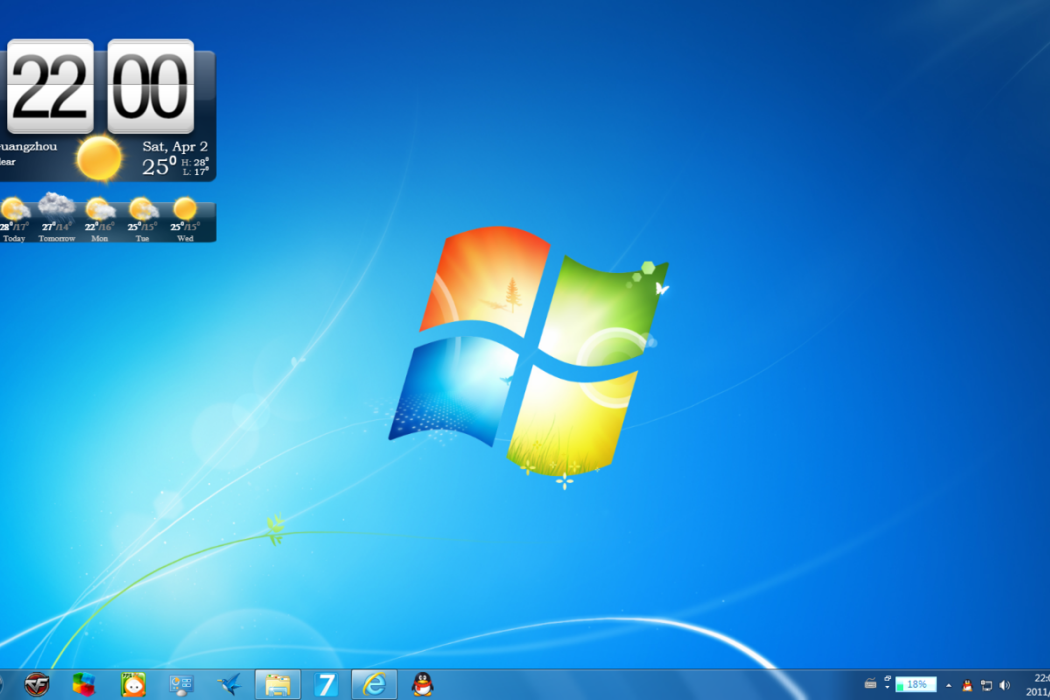Select the Today forecast icon
The width and height of the screenshot is (1050, 700).
(x=14, y=210)
